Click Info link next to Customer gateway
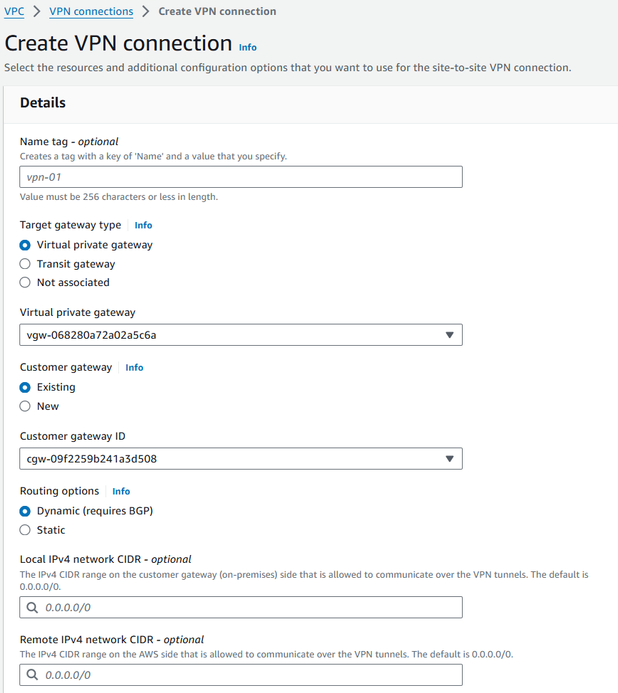 tap(134, 368)
